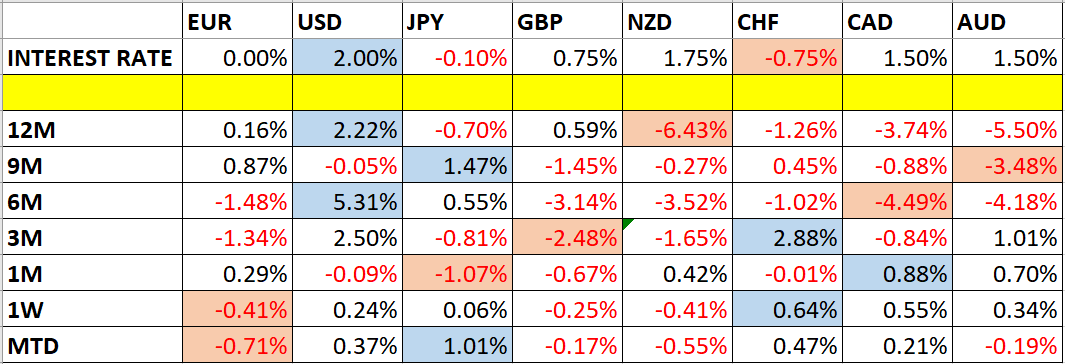Select the CAD 1M cell showing 0.88%

click(x=897, y=274)
